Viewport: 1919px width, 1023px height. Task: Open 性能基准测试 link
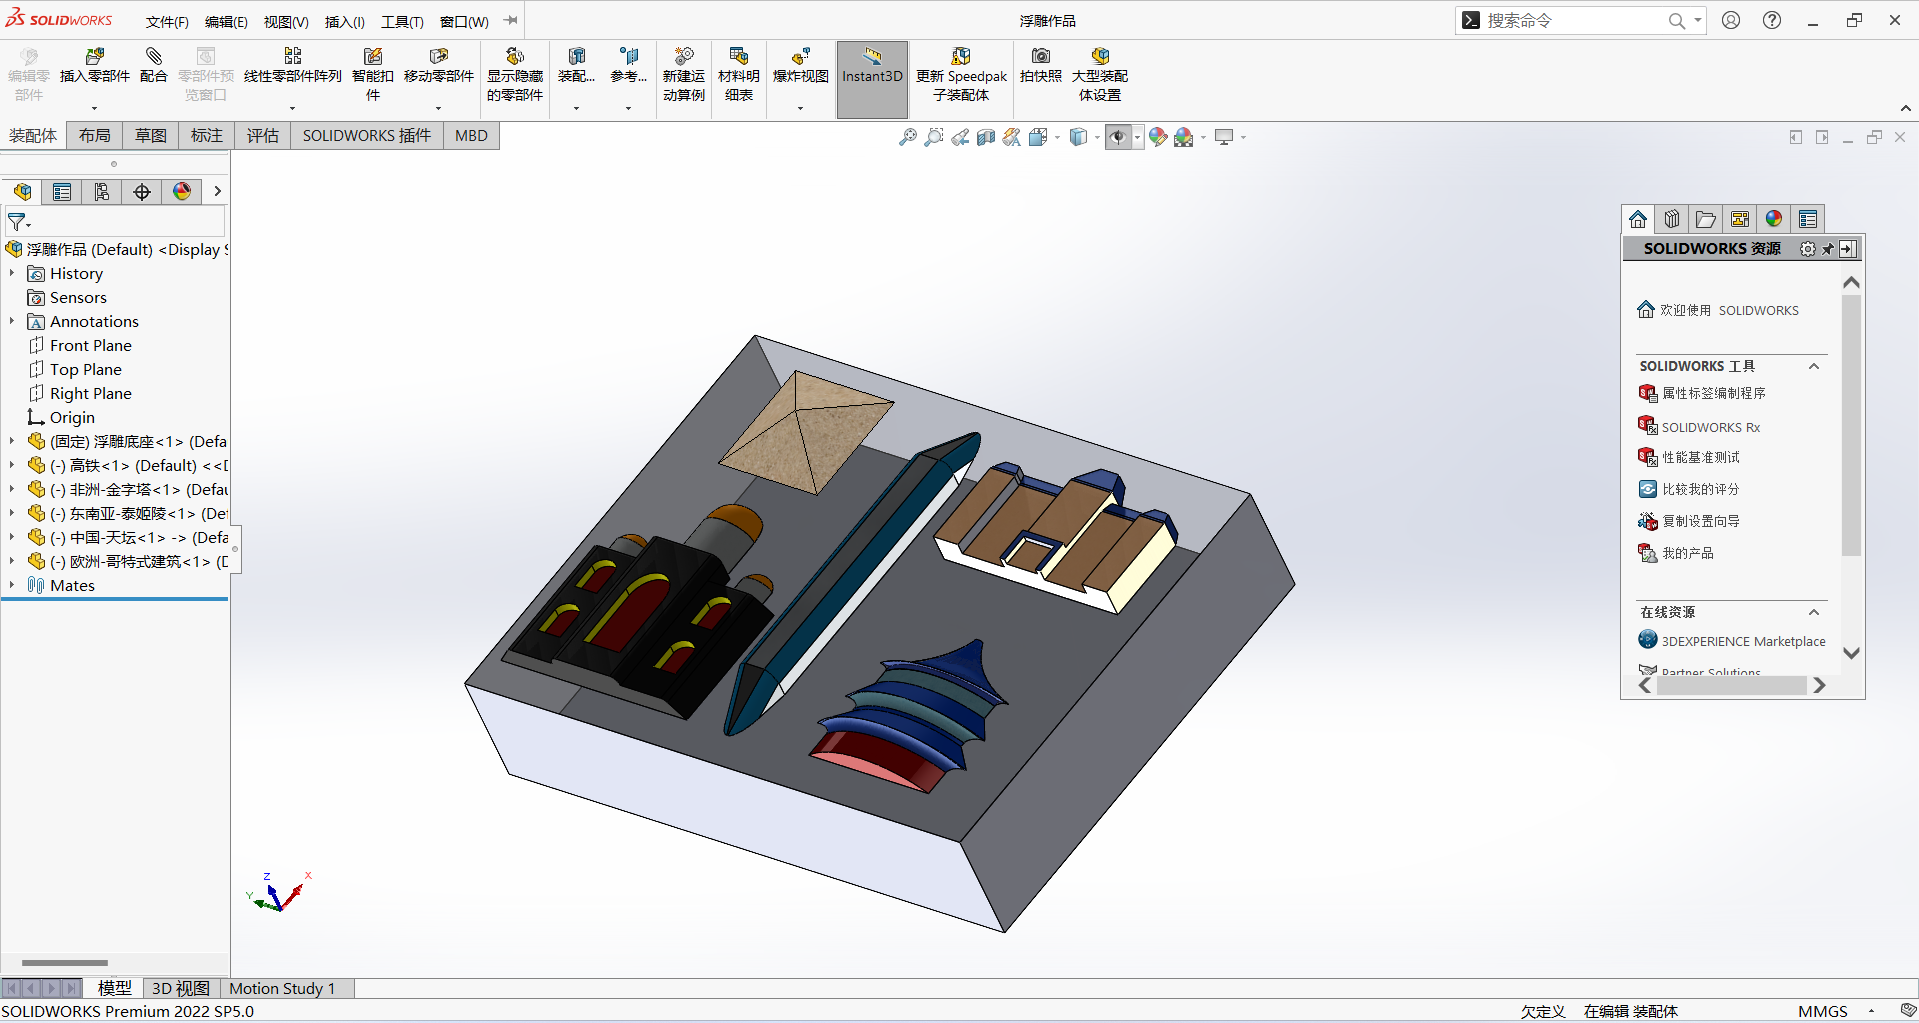tap(1689, 457)
